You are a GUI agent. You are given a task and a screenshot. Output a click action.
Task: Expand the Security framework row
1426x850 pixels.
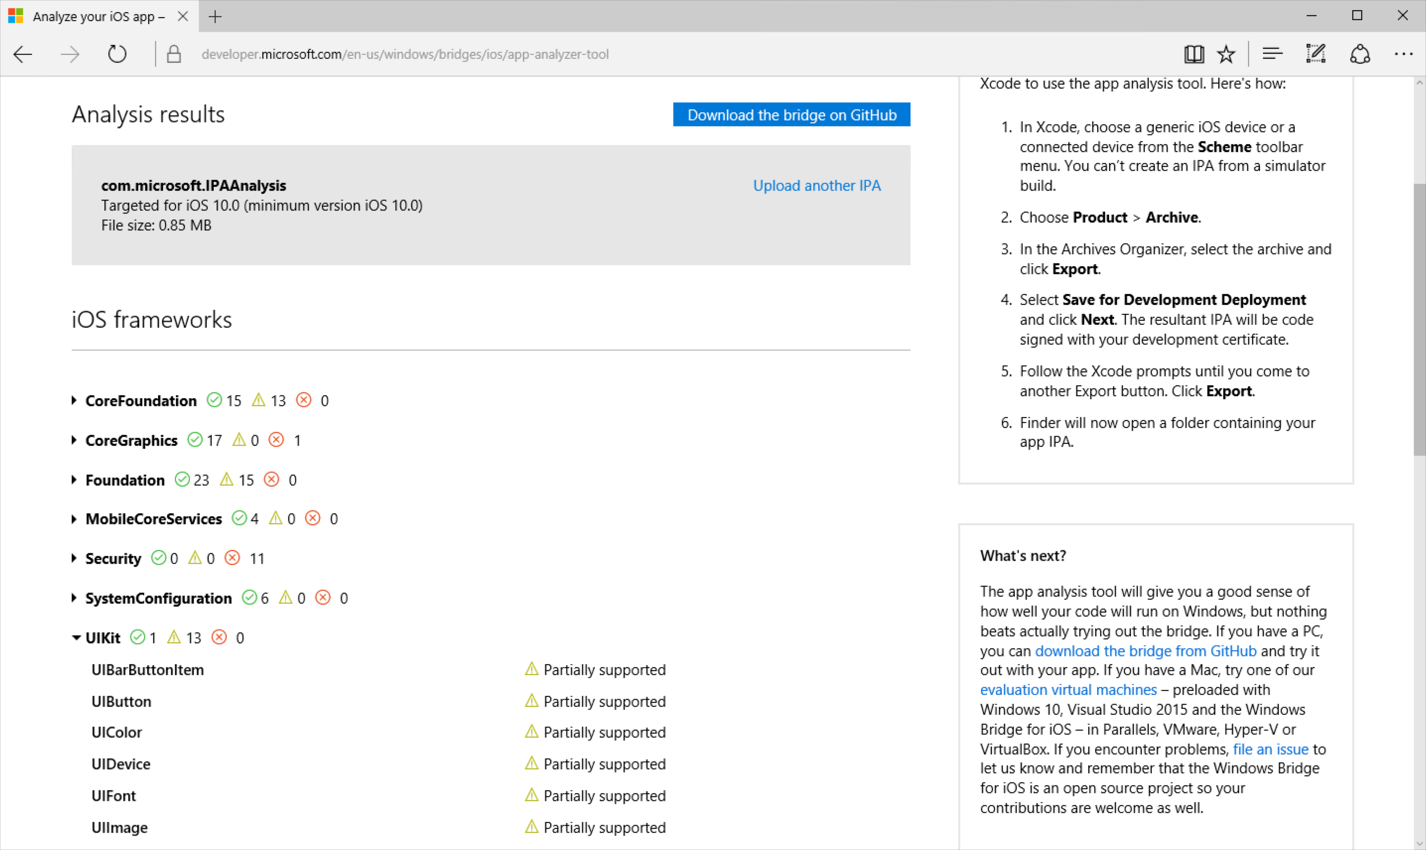112,559
